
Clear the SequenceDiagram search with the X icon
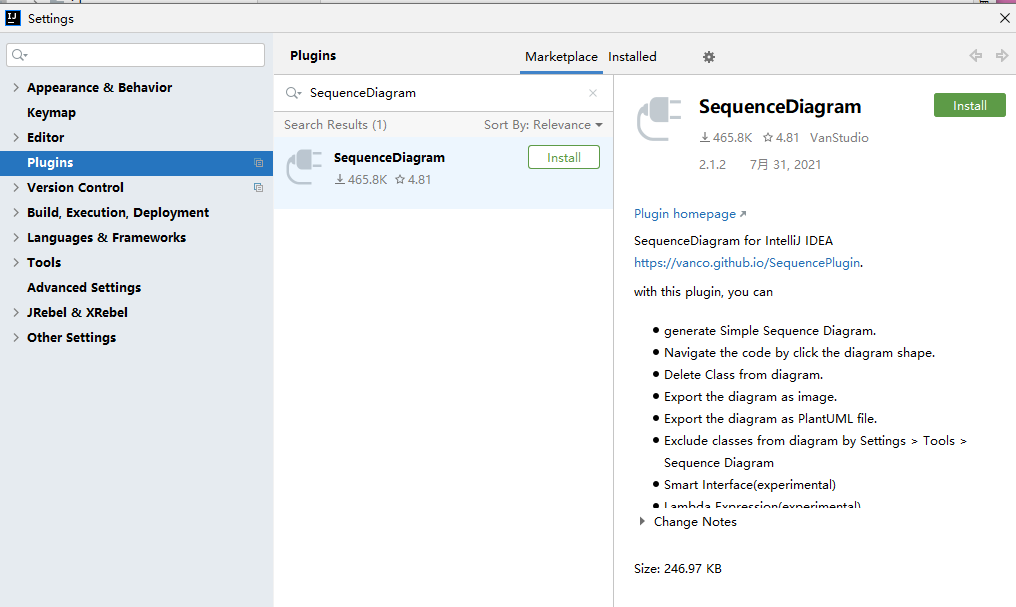592,92
